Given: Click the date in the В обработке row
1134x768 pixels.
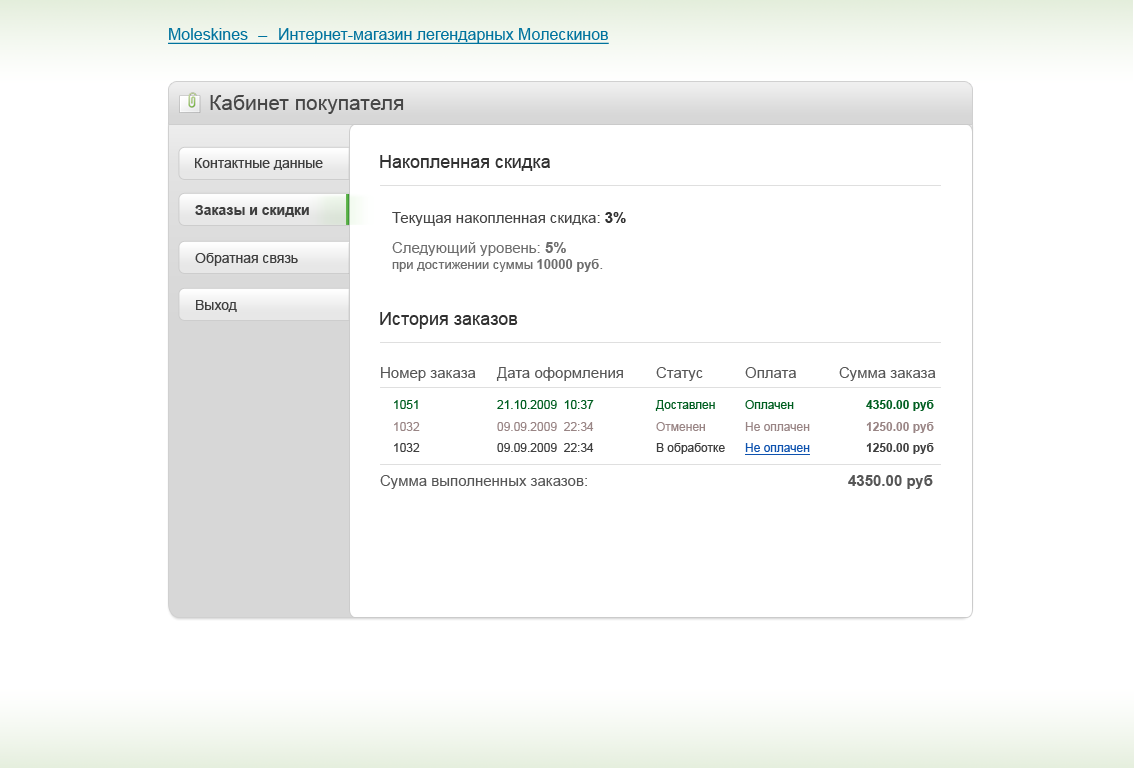Looking at the screenshot, I should [x=545, y=448].
